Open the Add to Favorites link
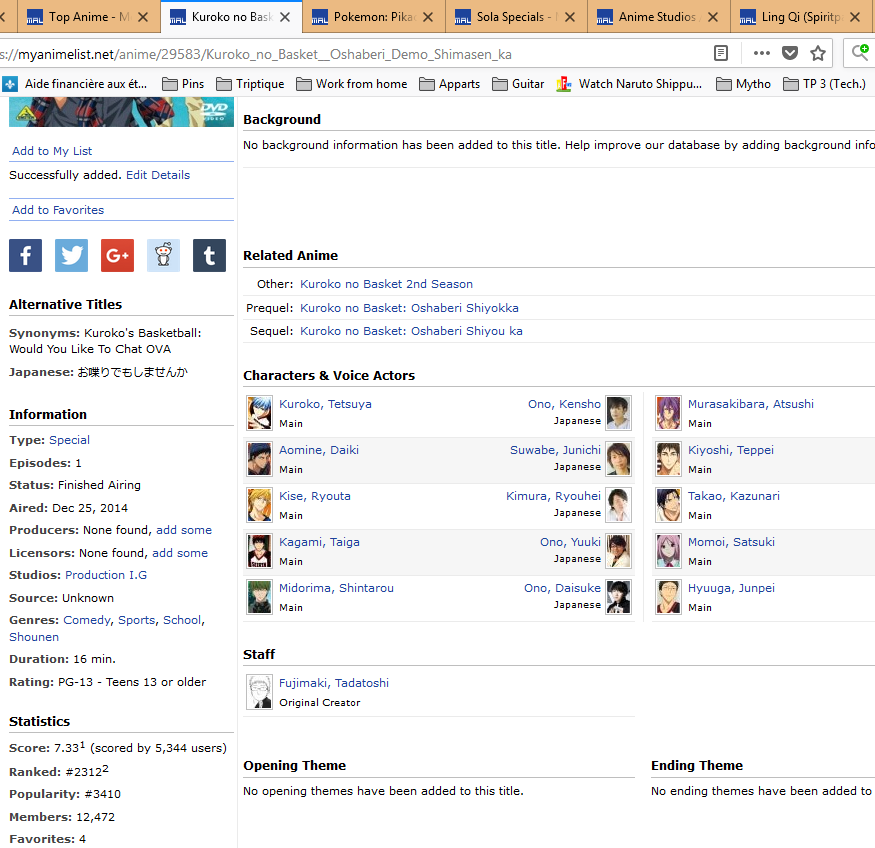 point(58,210)
